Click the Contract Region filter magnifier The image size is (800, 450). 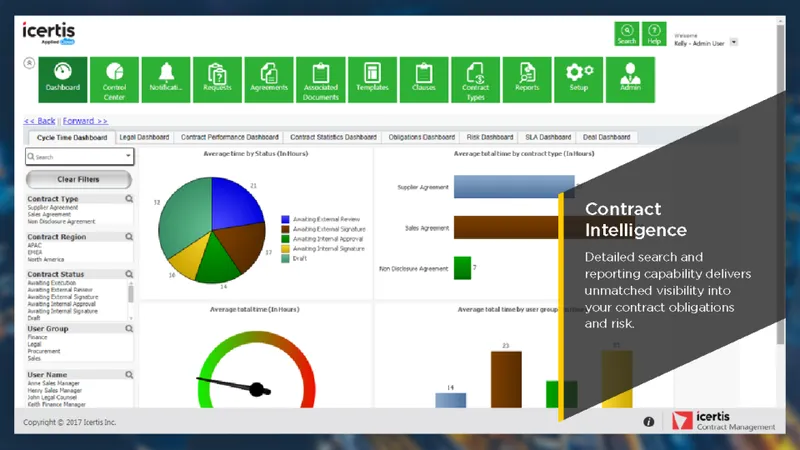click(x=129, y=237)
